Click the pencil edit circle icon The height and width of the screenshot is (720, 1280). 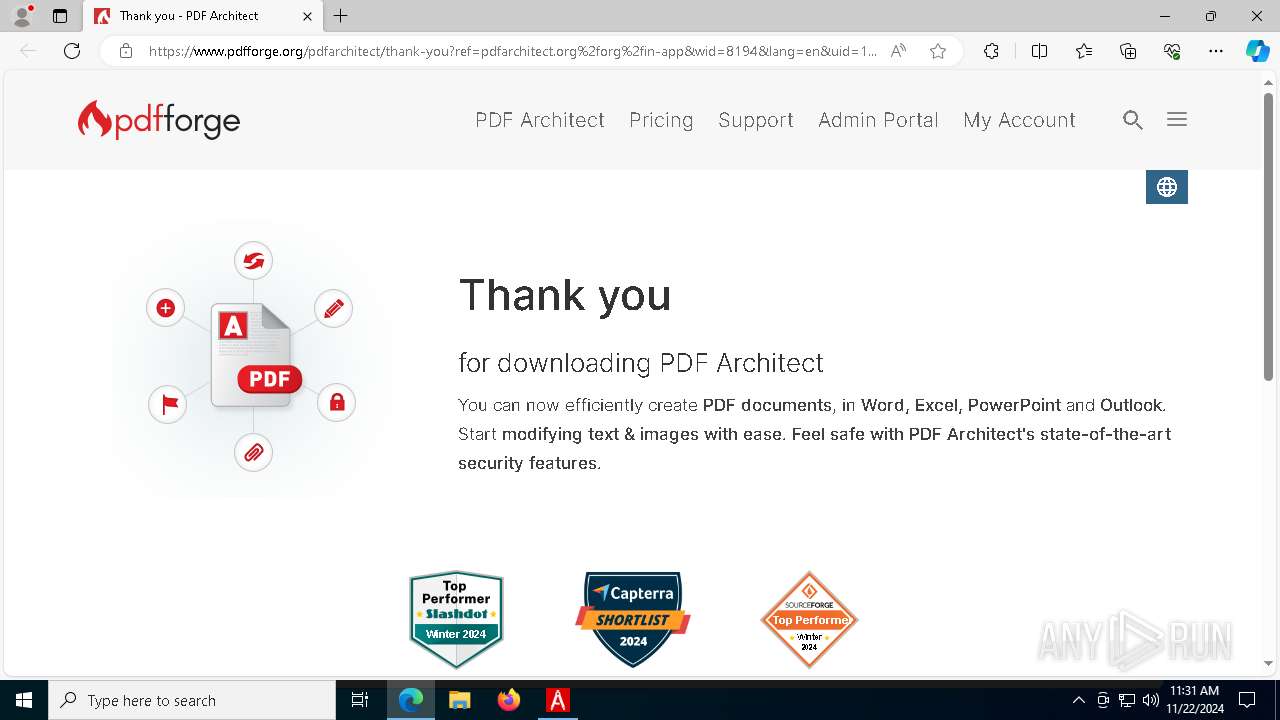click(334, 308)
